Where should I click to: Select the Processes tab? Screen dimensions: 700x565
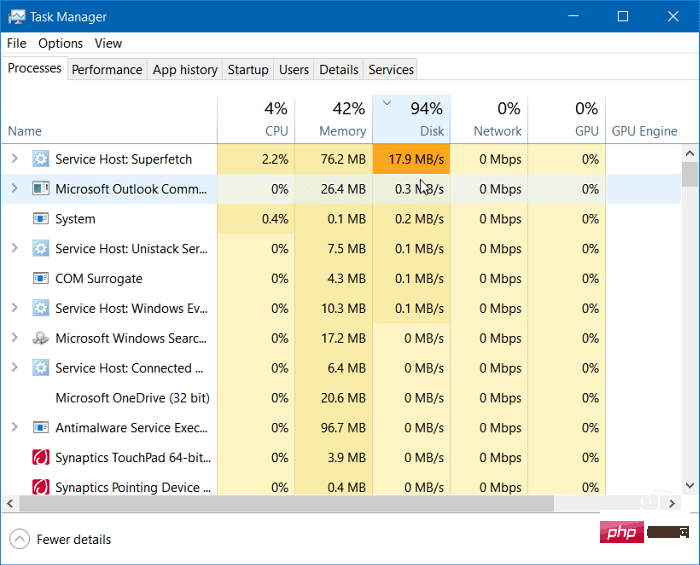[x=34, y=68]
